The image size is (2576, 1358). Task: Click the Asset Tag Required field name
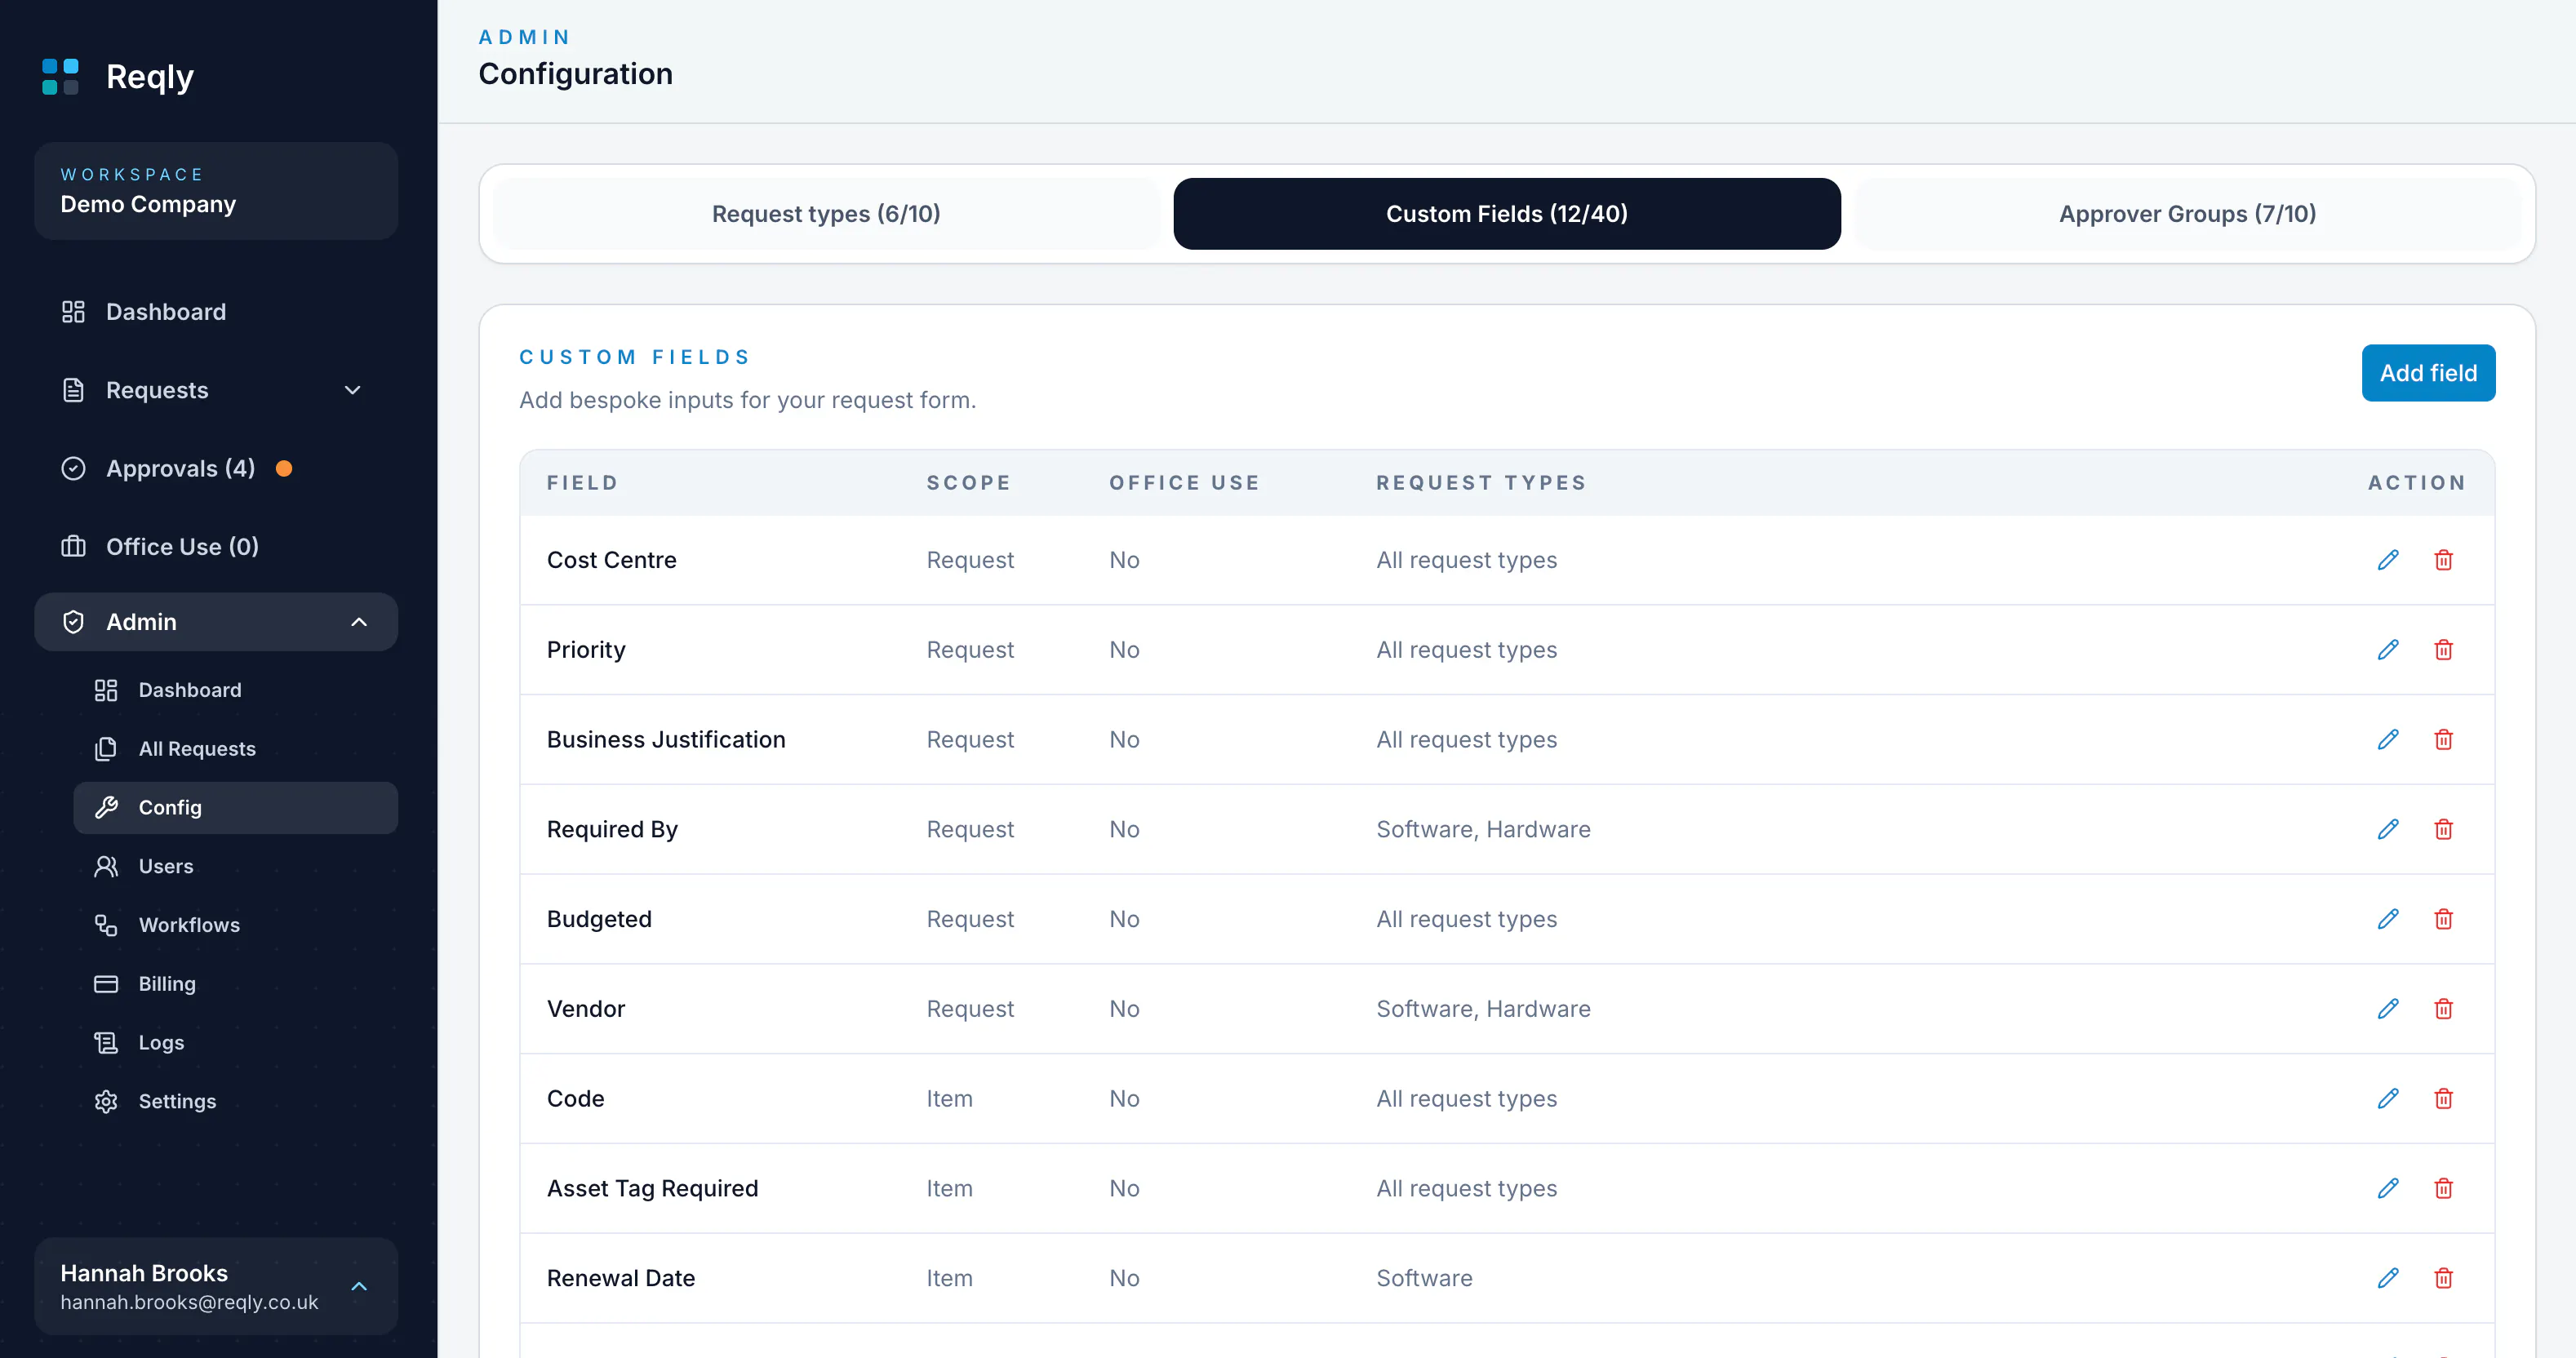coord(652,1189)
